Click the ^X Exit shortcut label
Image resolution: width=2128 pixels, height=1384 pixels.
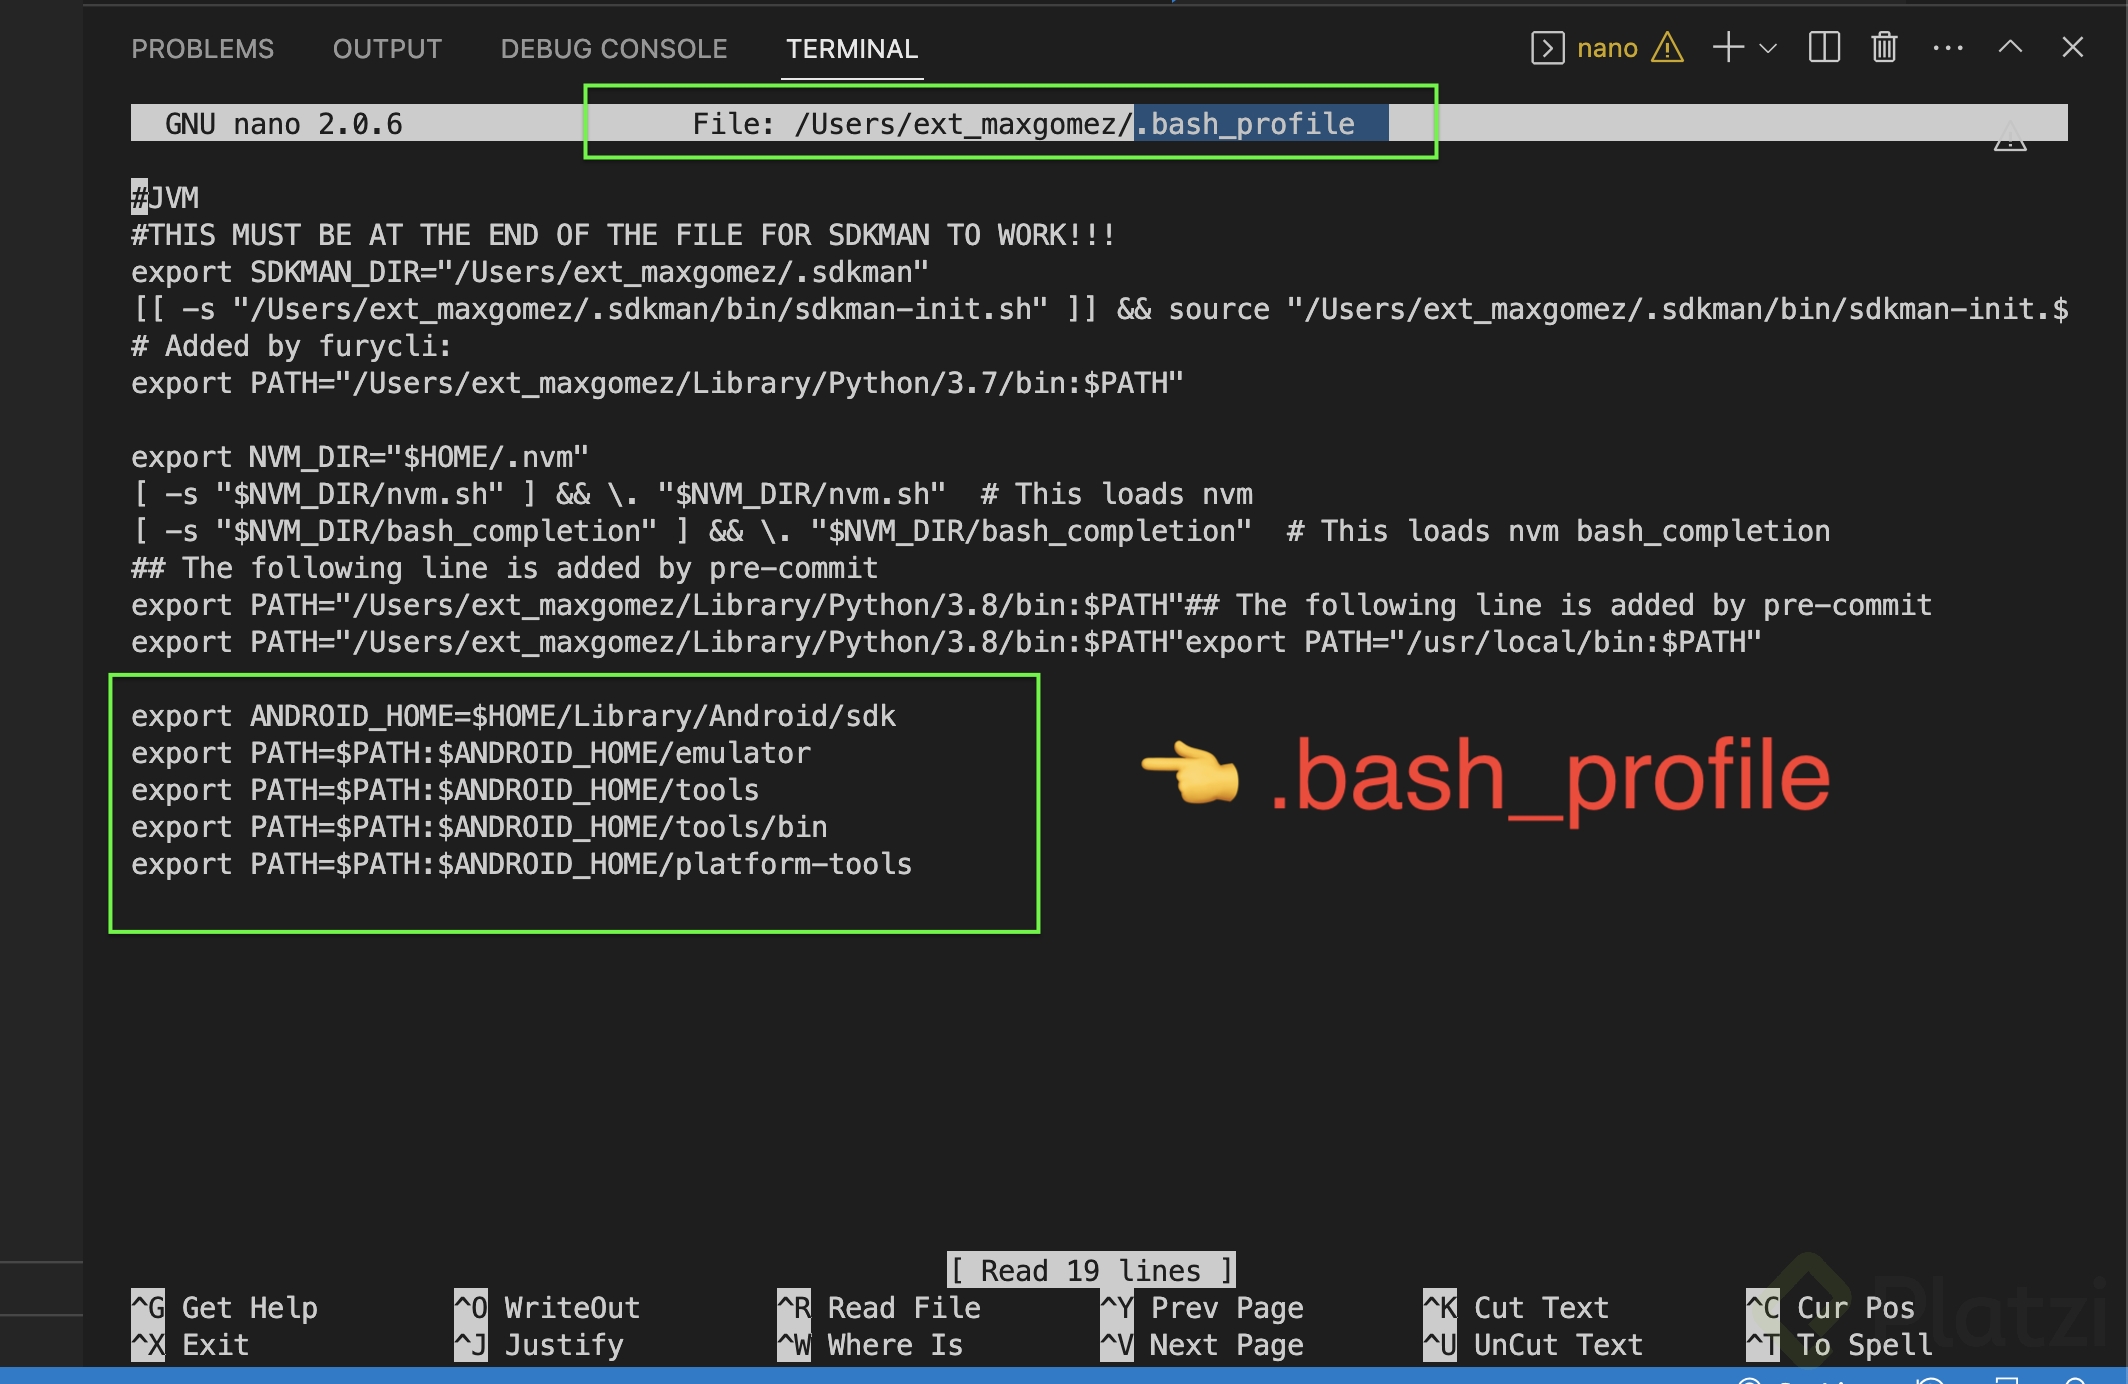(190, 1345)
